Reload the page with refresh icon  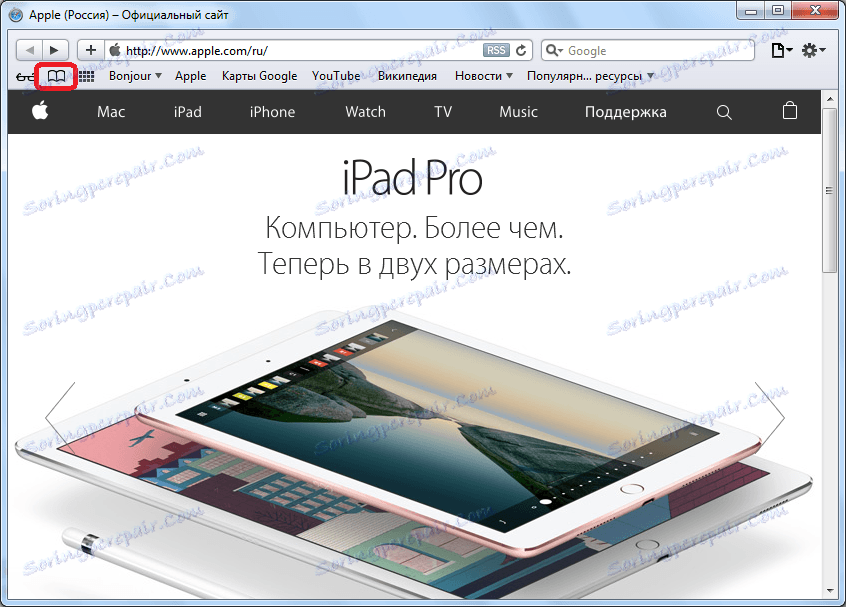[521, 50]
